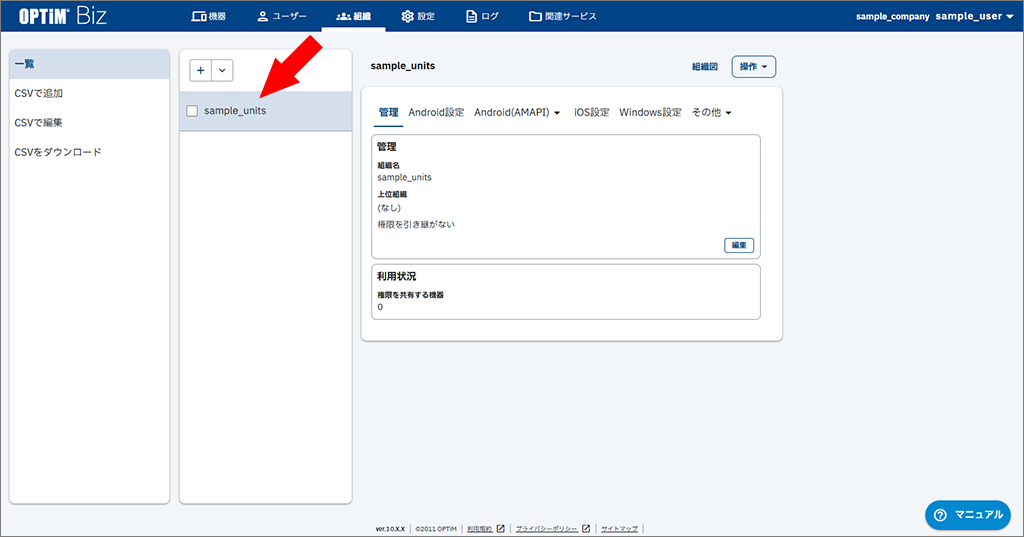Expand the Android(AMAPI) dropdown tab
The width and height of the screenshot is (1024, 537).
pos(517,113)
